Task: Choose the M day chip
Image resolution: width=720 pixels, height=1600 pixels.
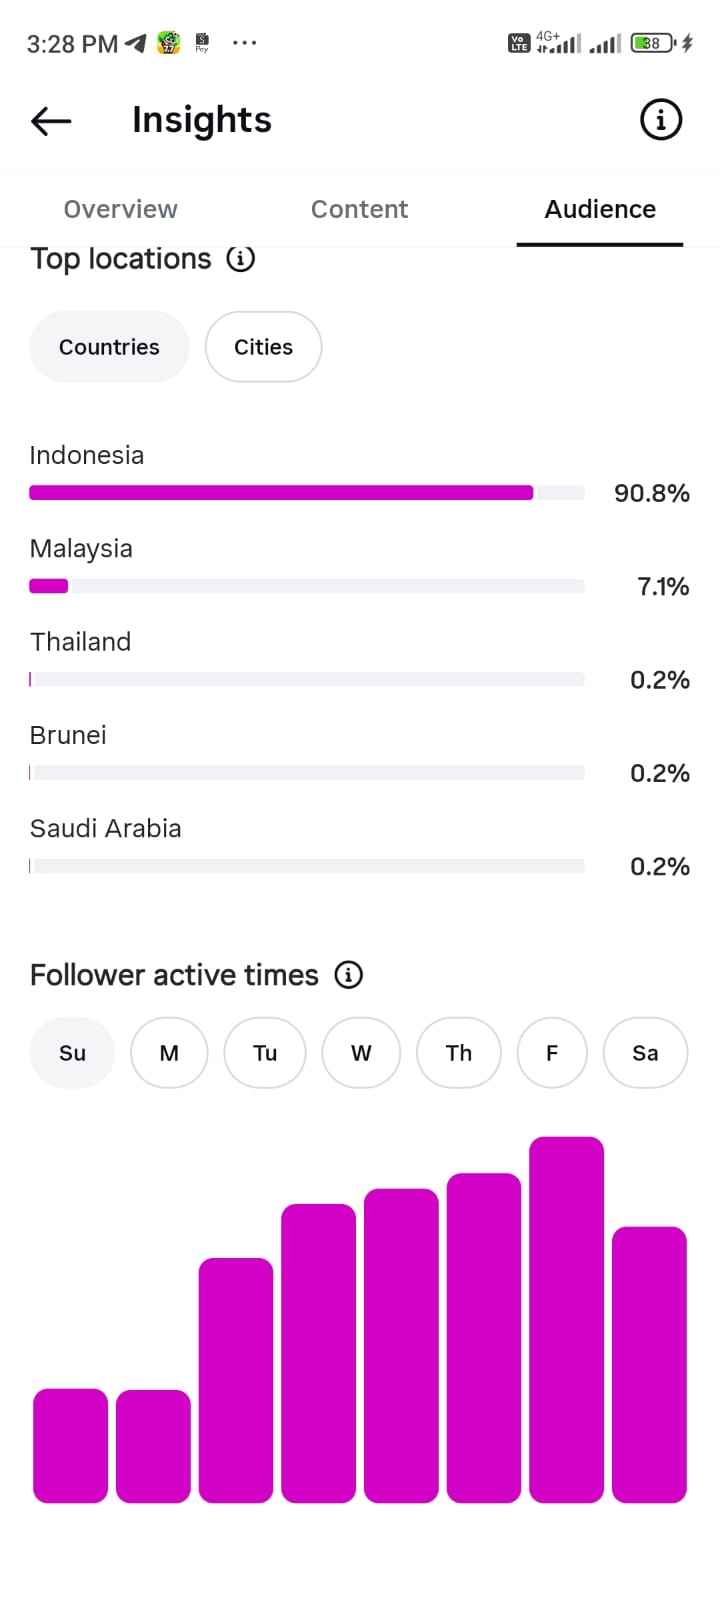Action: [169, 1053]
